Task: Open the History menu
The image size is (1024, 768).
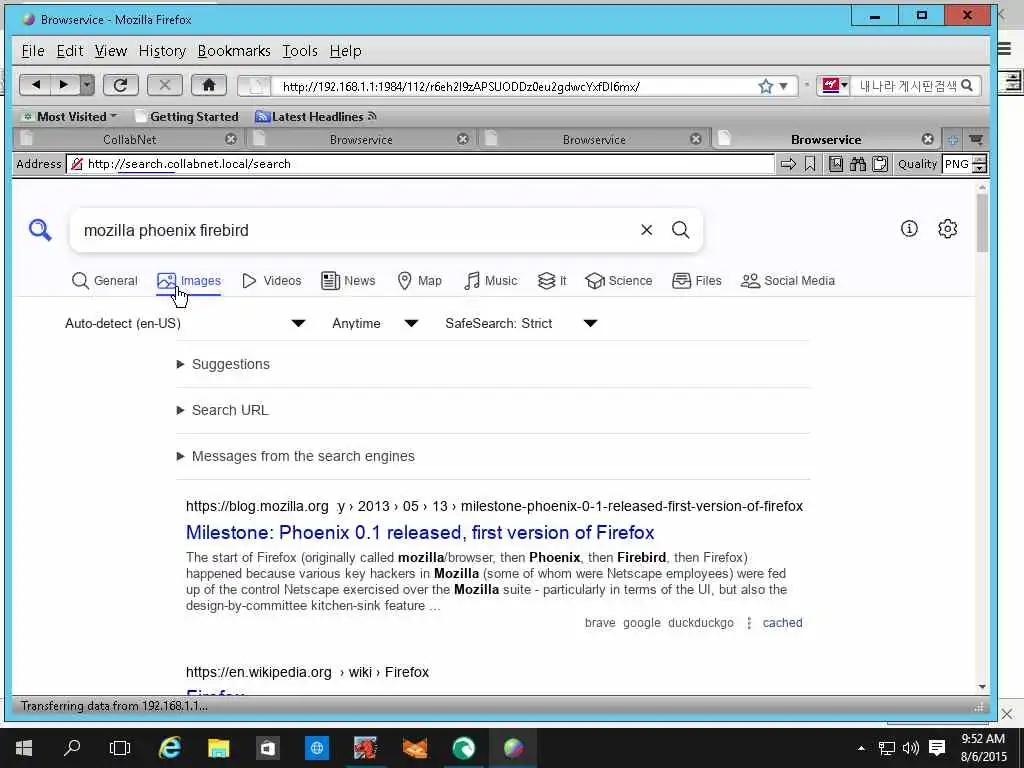Action: pos(162,51)
